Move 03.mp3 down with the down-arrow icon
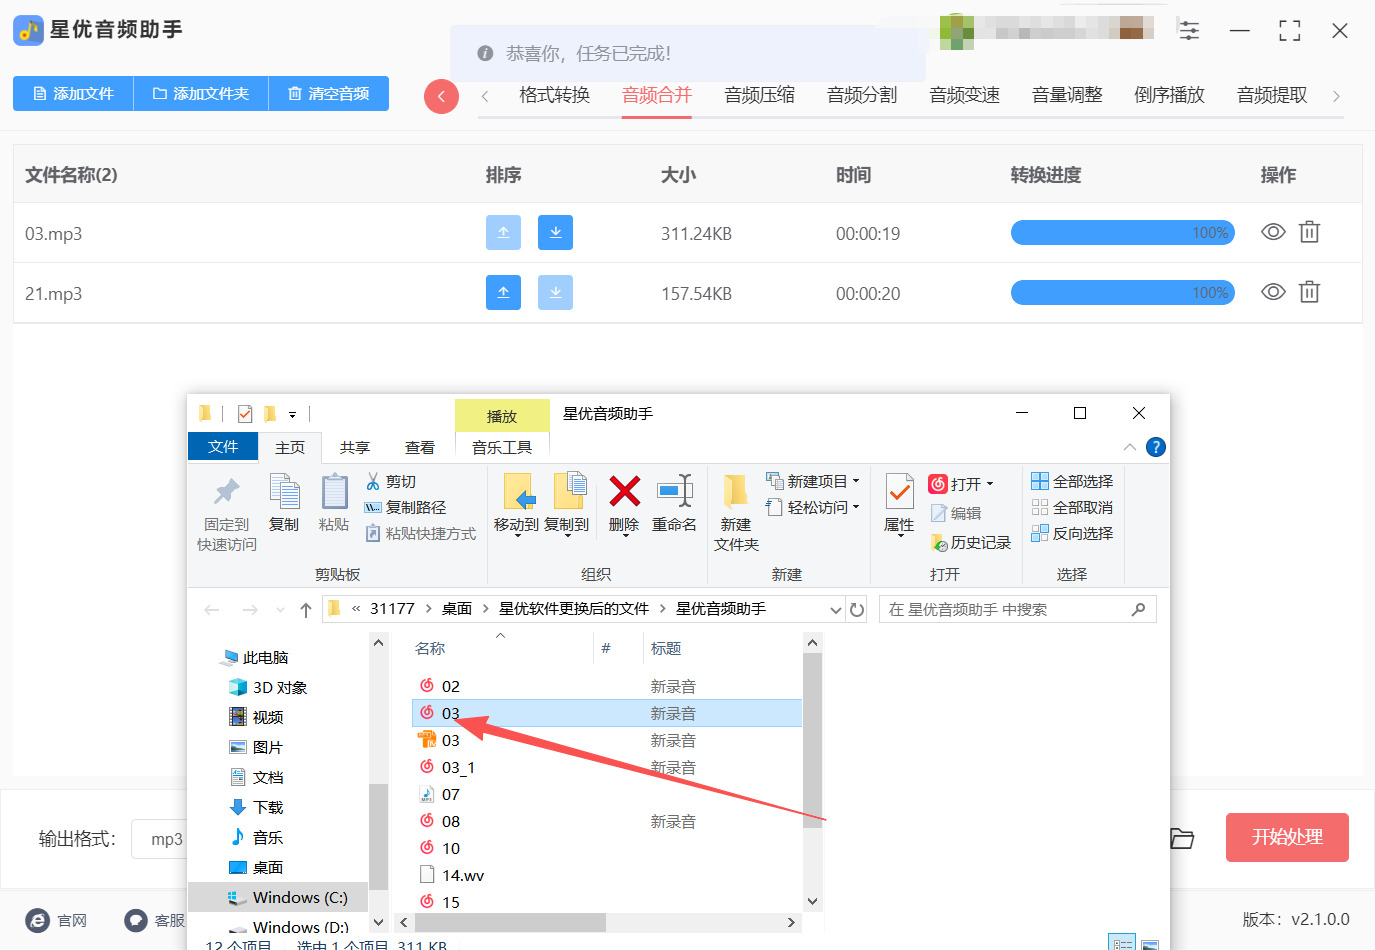The width and height of the screenshot is (1375, 950). point(555,232)
